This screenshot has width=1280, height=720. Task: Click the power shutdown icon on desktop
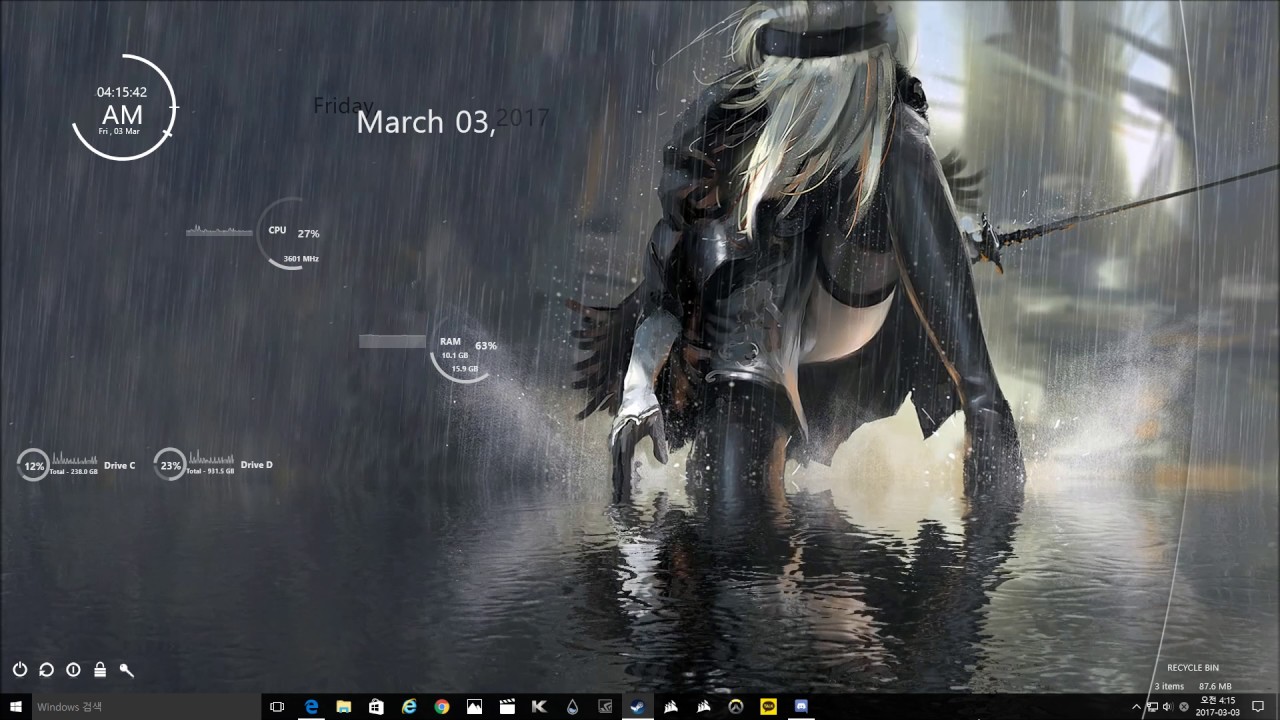[x=20, y=670]
